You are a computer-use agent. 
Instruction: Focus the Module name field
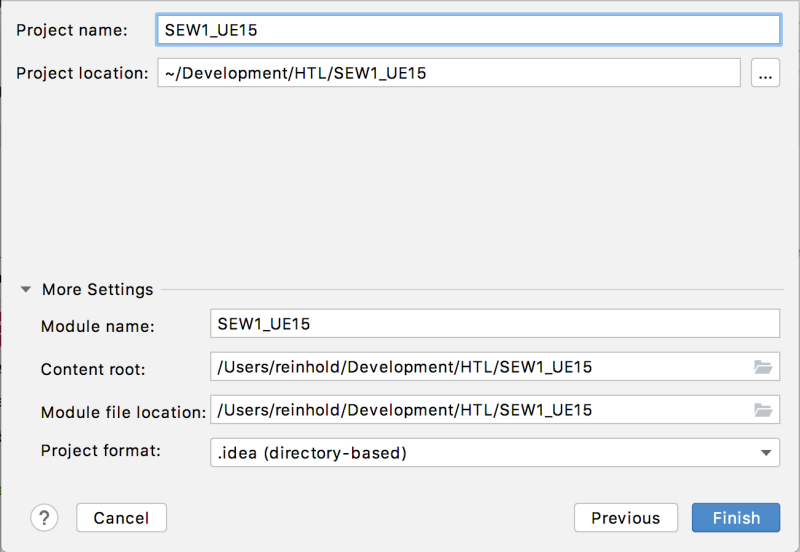[495, 323]
